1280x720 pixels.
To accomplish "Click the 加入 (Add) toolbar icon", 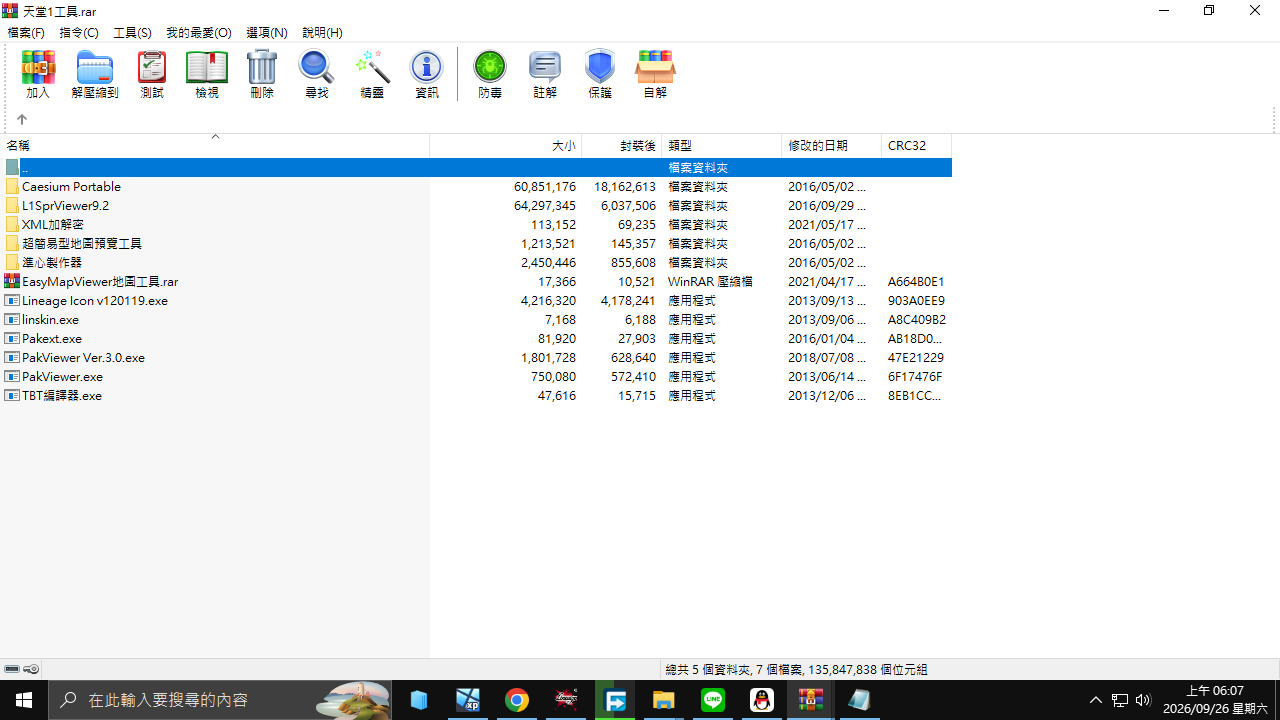I will (38, 75).
